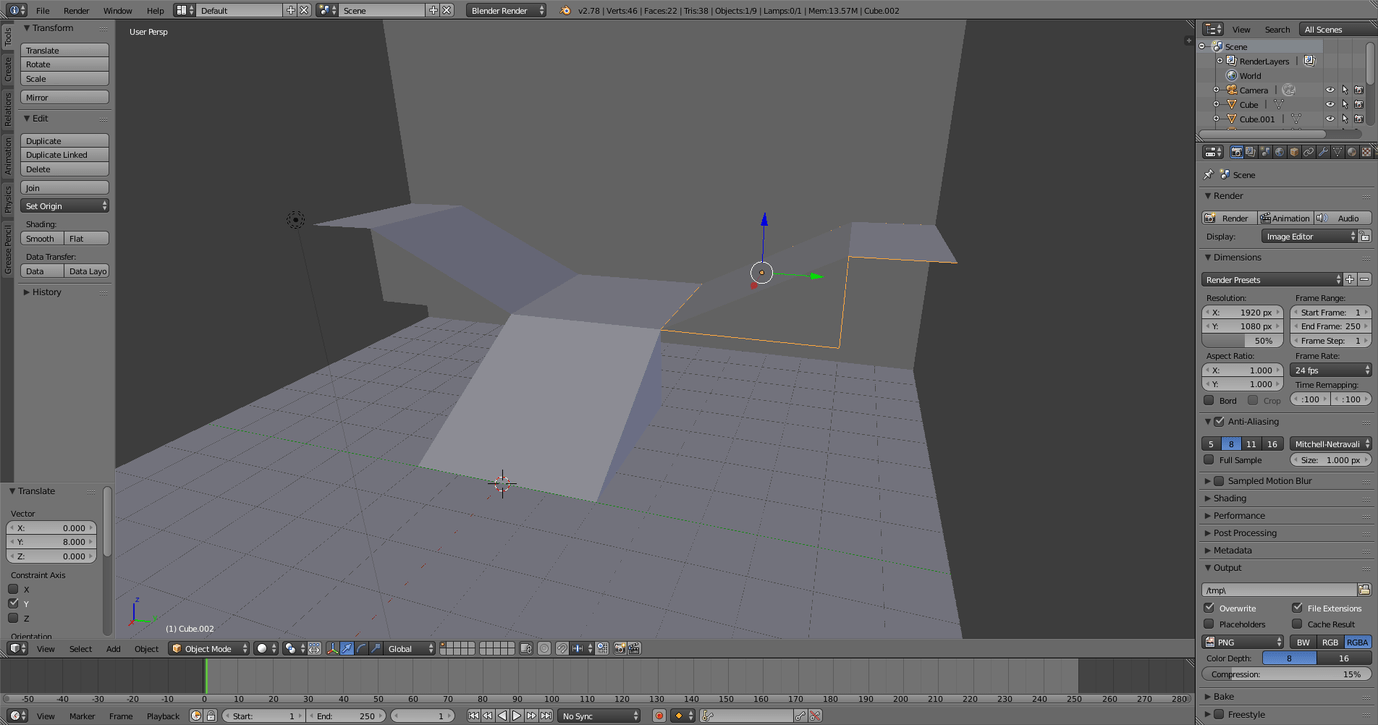Select the Texture checkered tab
The image size is (1378, 725).
pyautogui.click(x=1366, y=151)
